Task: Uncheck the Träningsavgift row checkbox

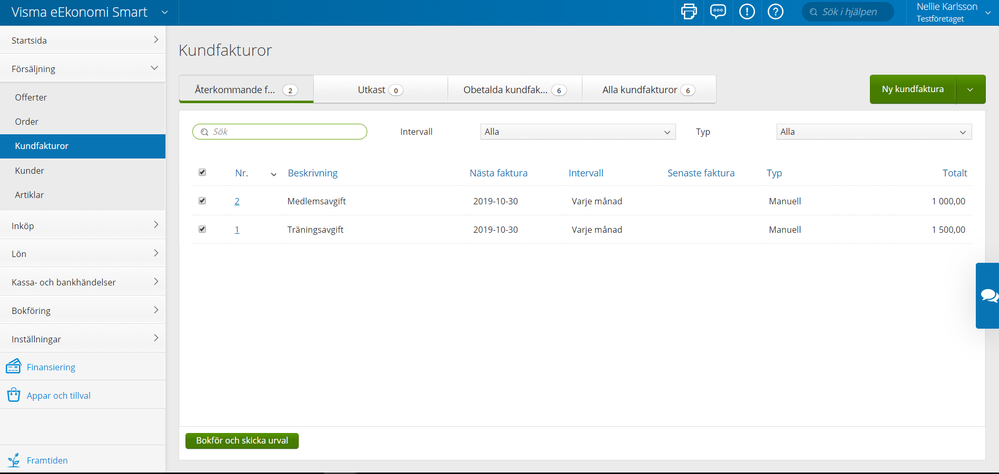Action: 203,229
